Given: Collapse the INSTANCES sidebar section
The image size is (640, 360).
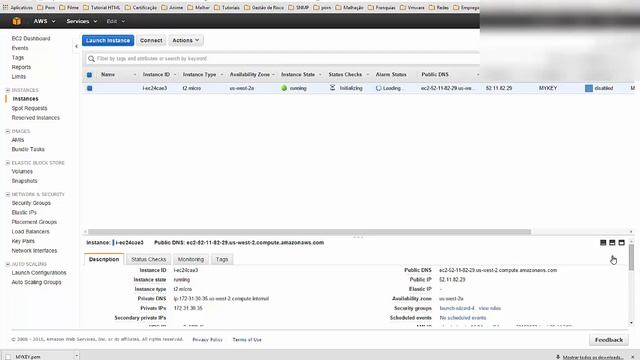Looking at the screenshot, I should coord(8,90).
